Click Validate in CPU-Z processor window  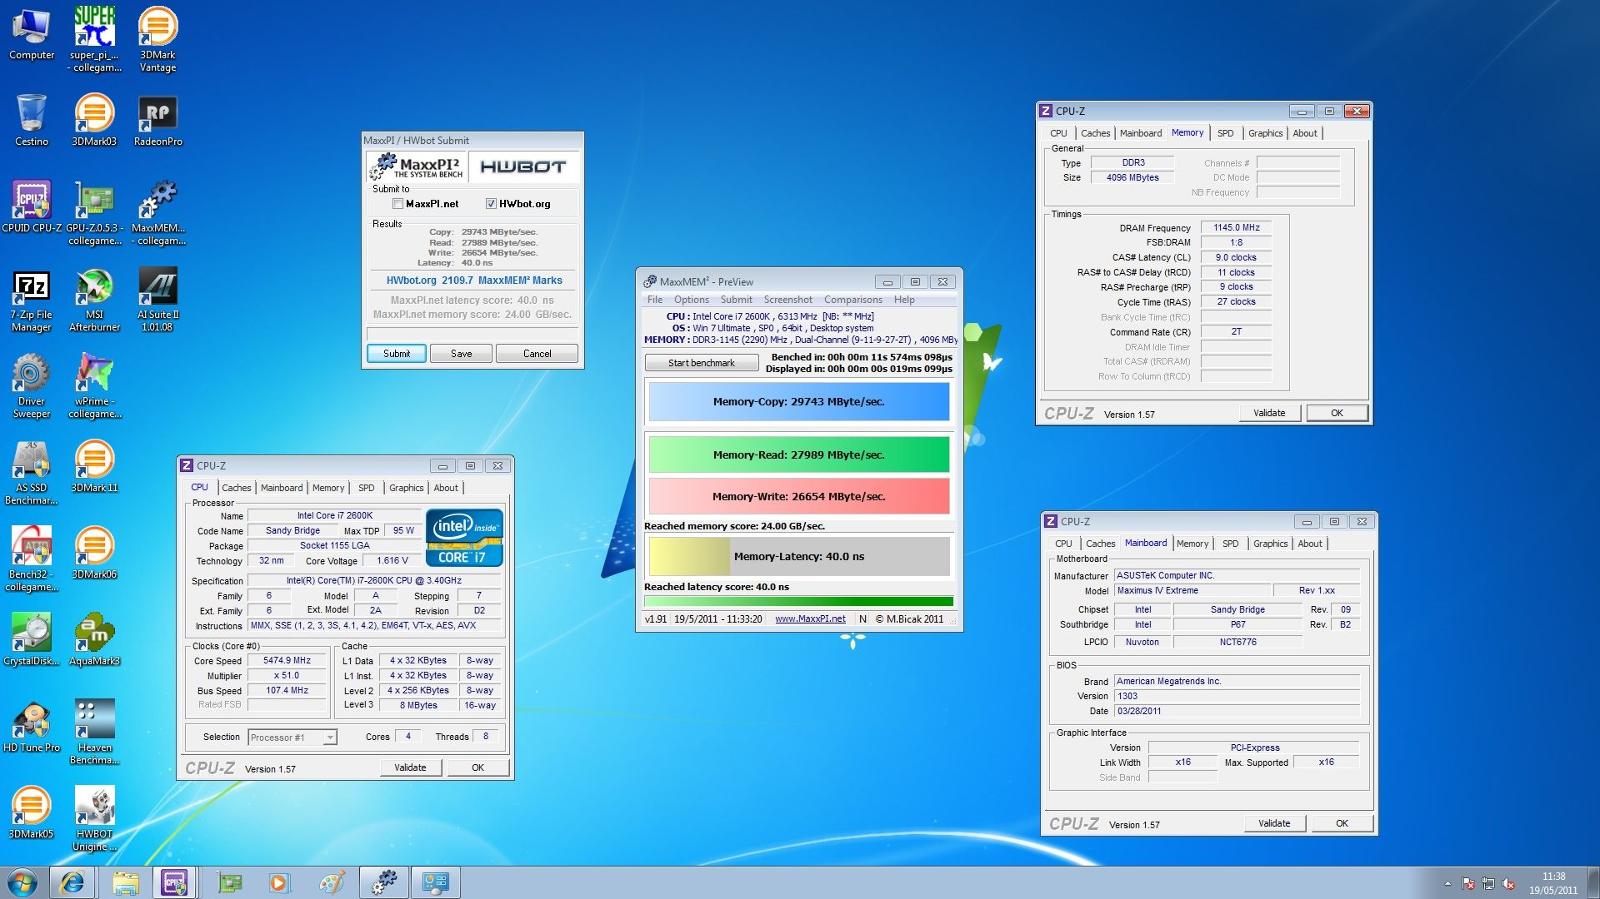coord(410,768)
